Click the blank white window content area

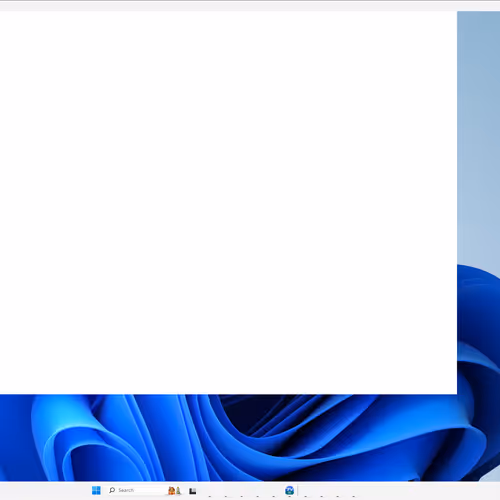pyautogui.click(x=228, y=203)
